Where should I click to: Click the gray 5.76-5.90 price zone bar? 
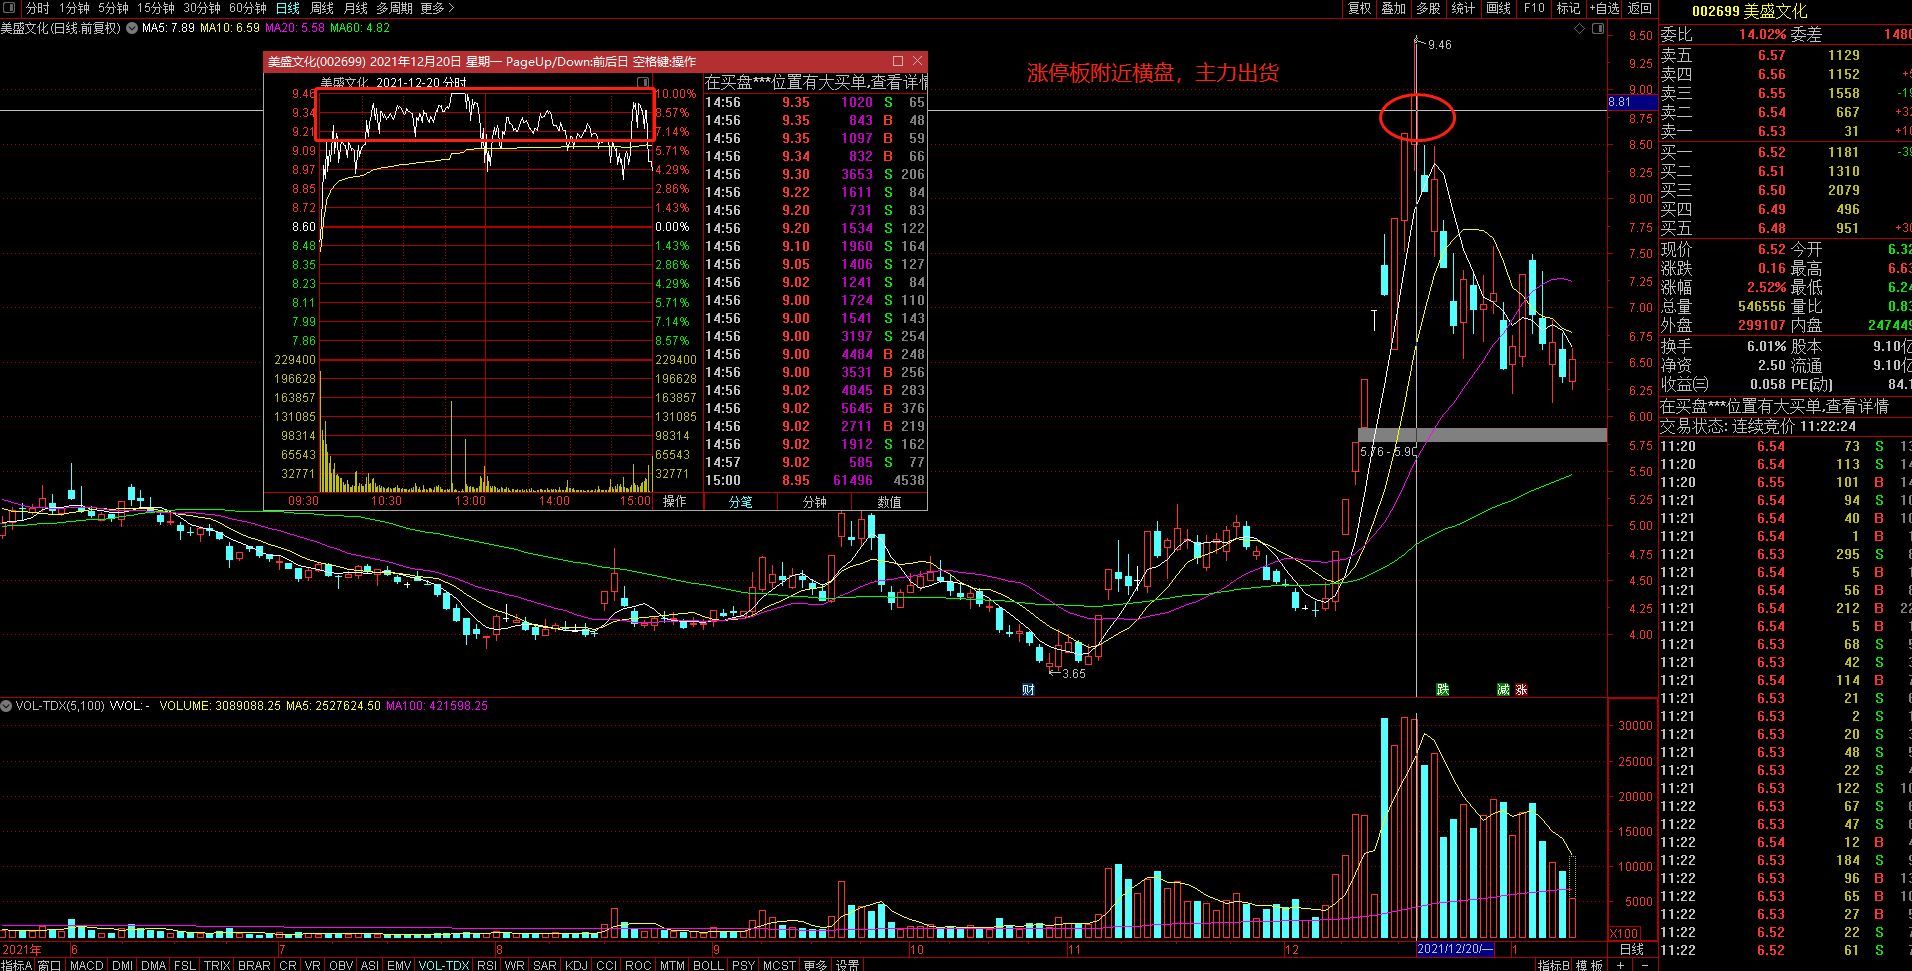point(1481,434)
